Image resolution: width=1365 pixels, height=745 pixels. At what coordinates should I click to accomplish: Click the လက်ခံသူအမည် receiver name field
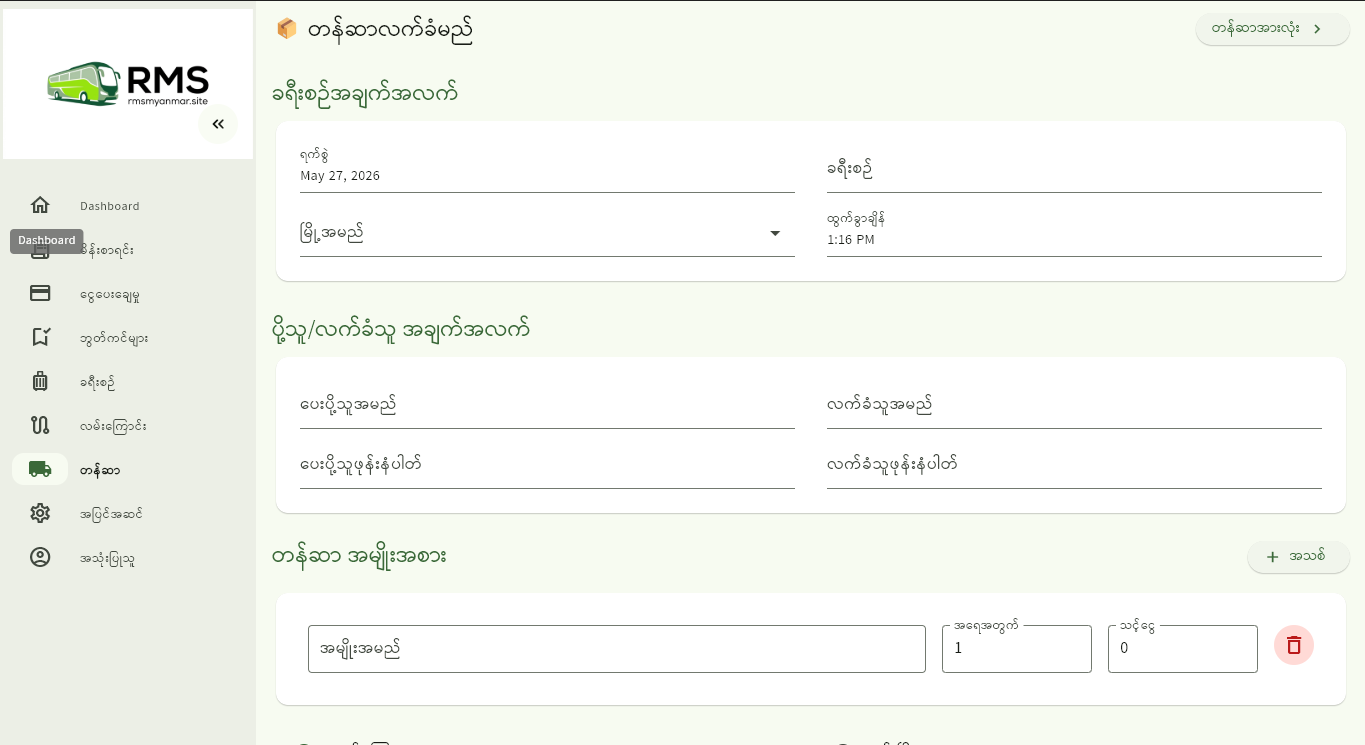(1074, 405)
